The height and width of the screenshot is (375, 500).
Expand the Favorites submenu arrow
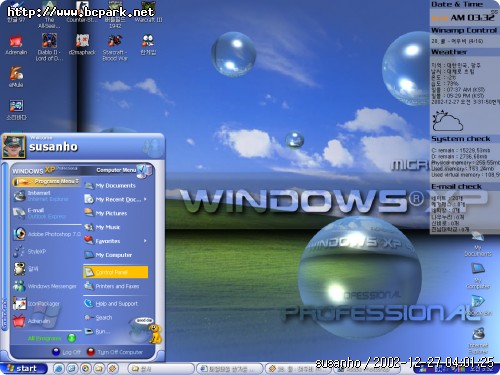click(x=145, y=241)
